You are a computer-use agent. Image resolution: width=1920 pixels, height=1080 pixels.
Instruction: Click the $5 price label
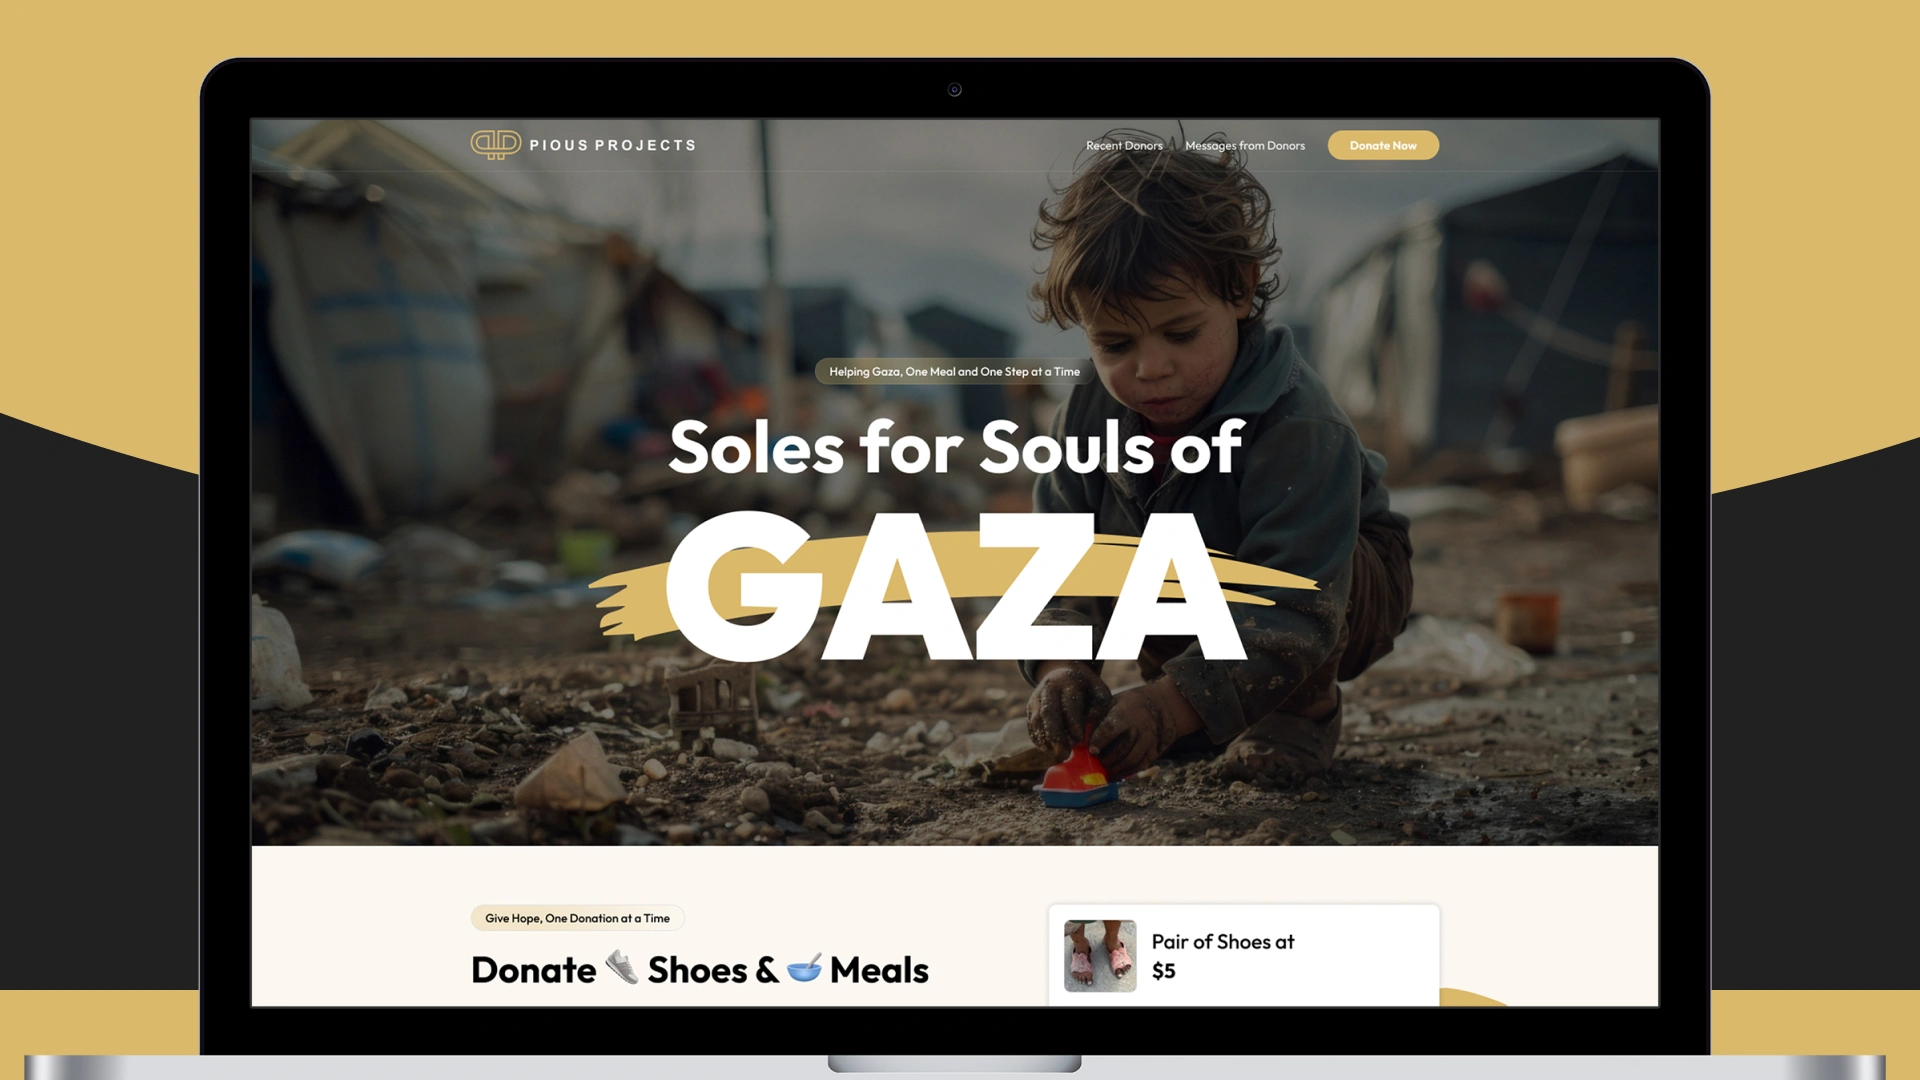(x=1163, y=971)
